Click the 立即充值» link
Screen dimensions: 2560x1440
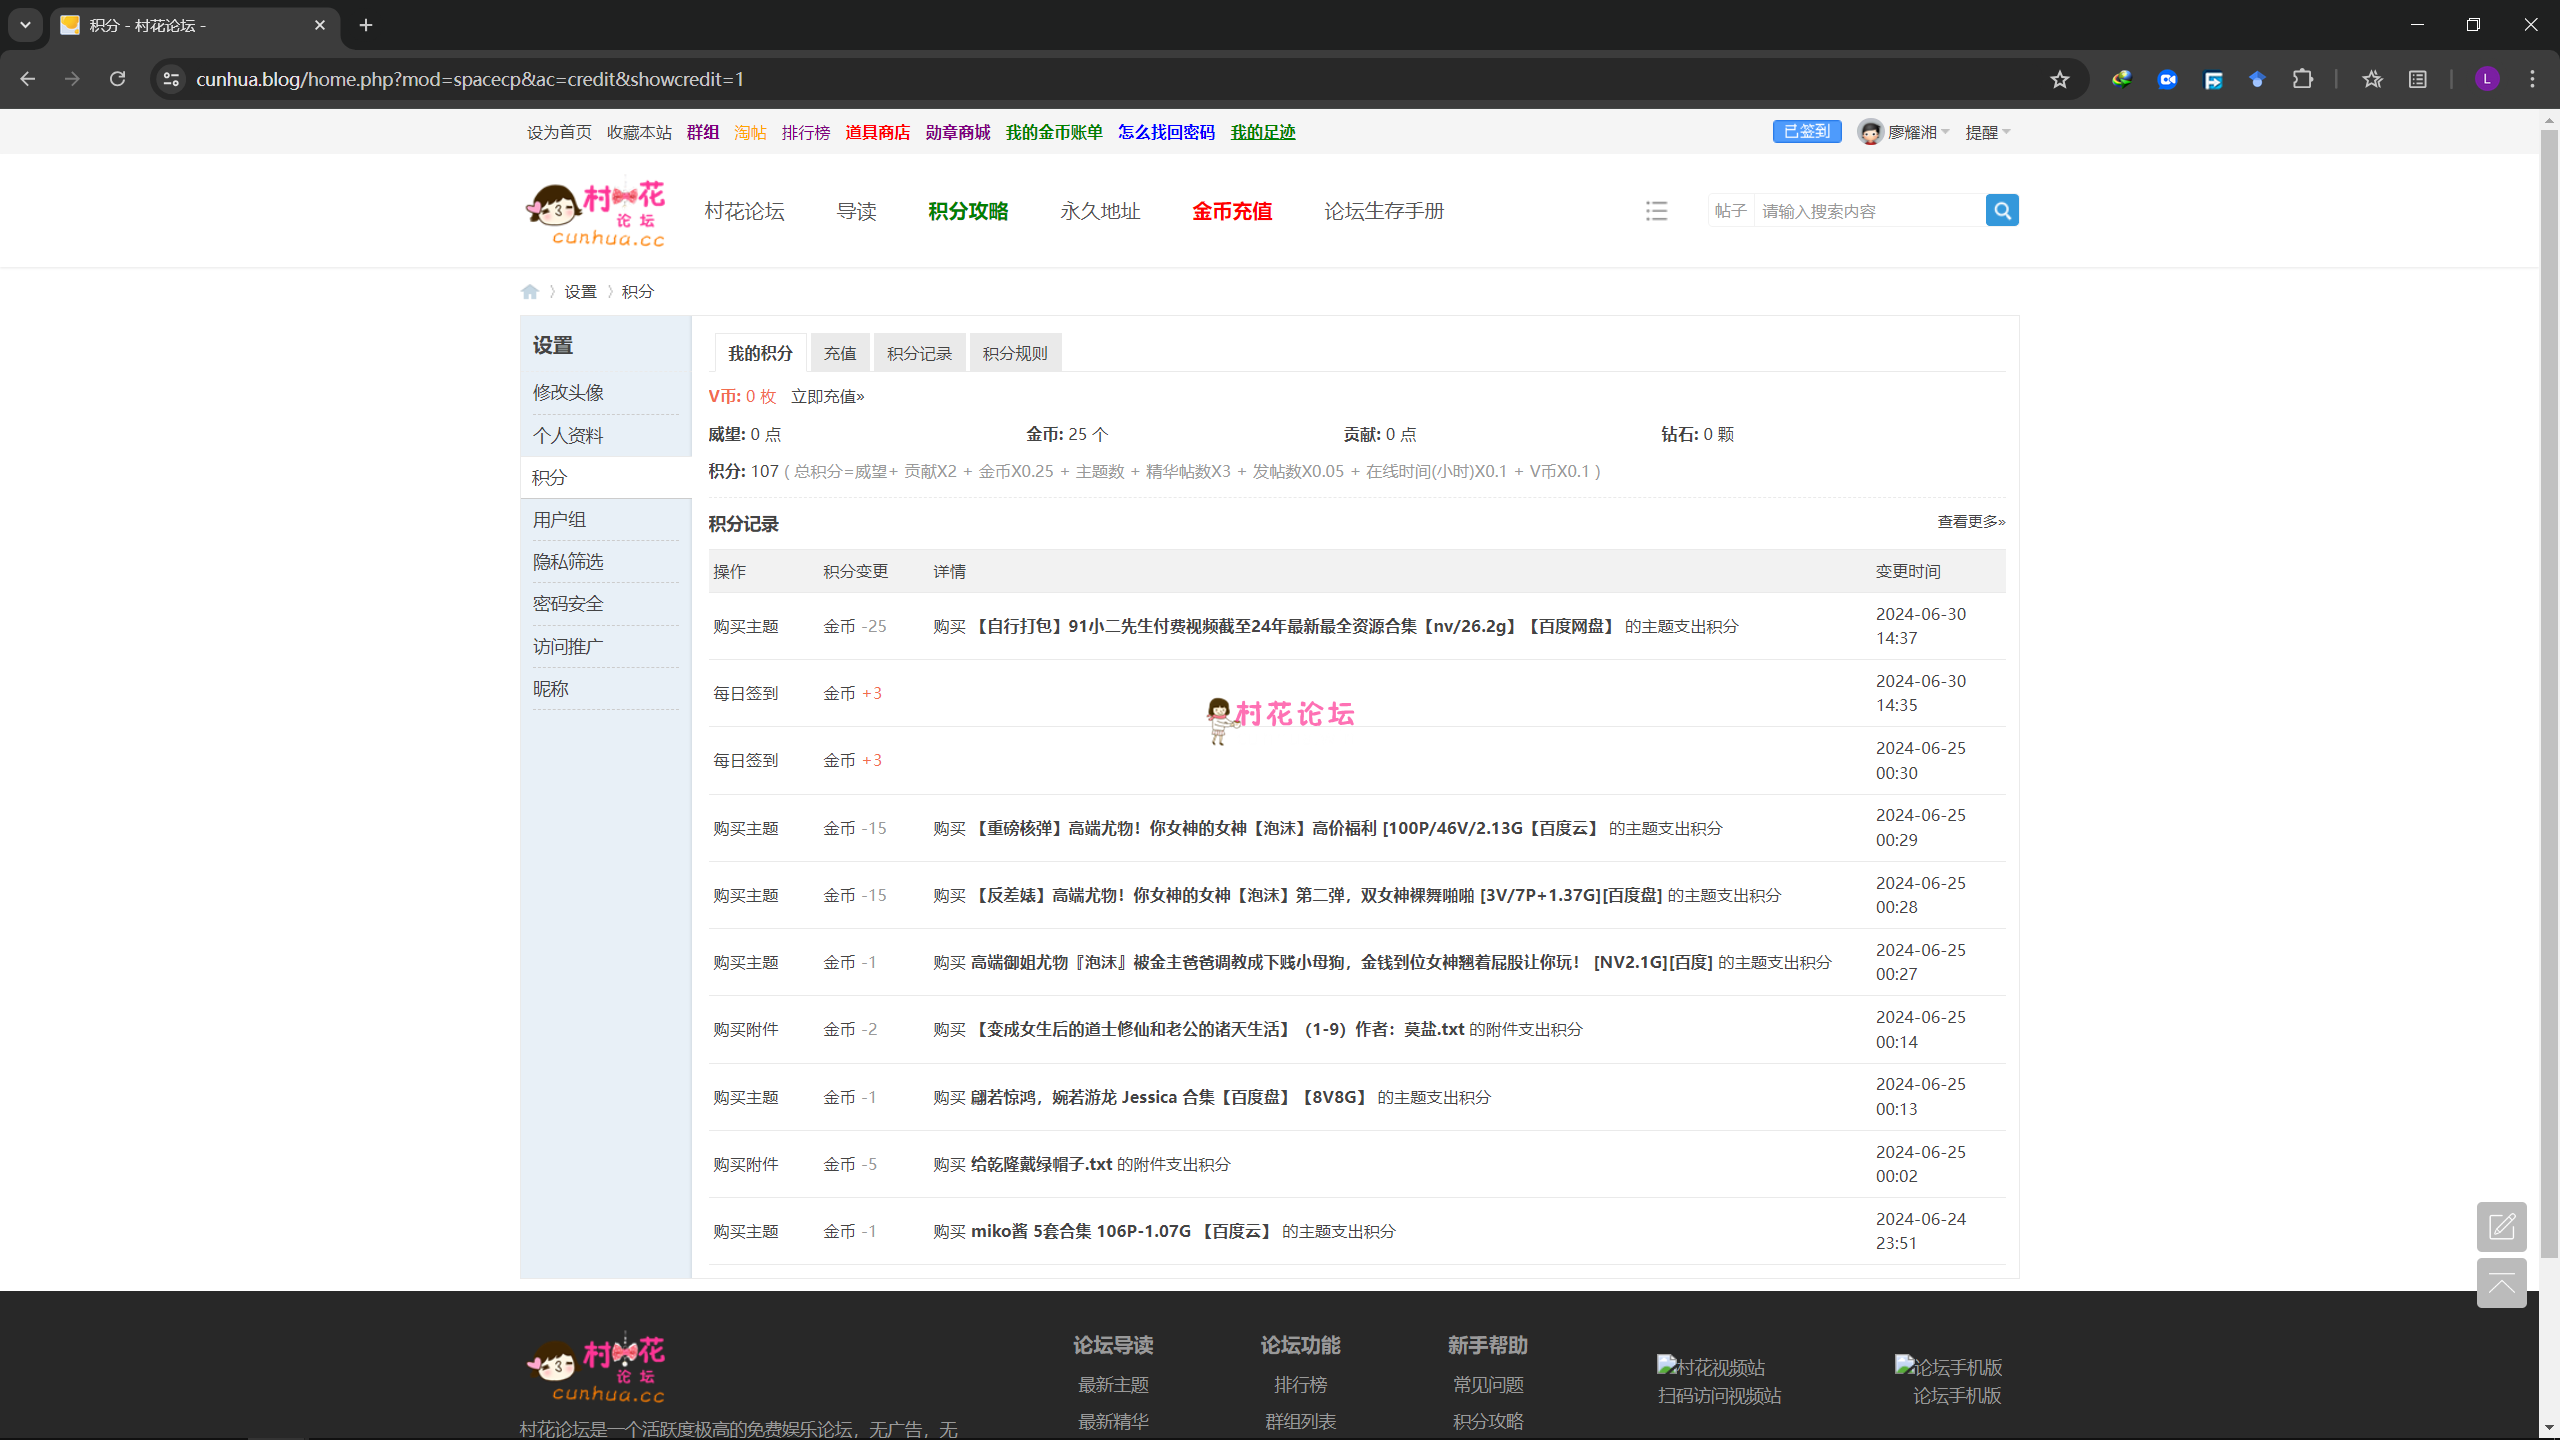[827, 396]
